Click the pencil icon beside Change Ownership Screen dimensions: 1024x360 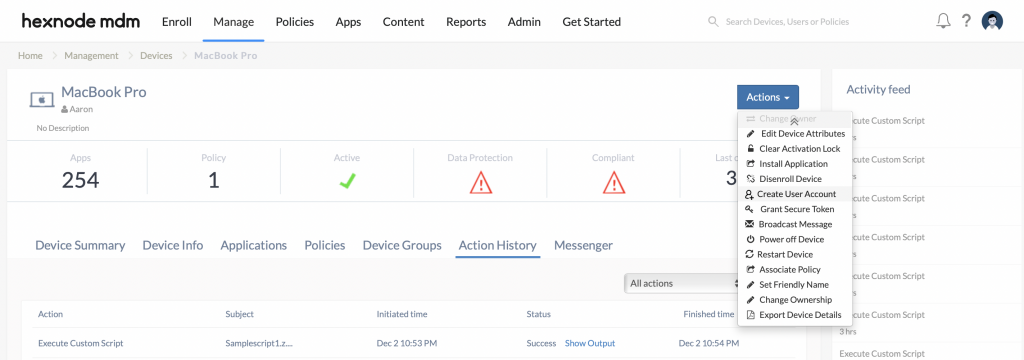(750, 300)
